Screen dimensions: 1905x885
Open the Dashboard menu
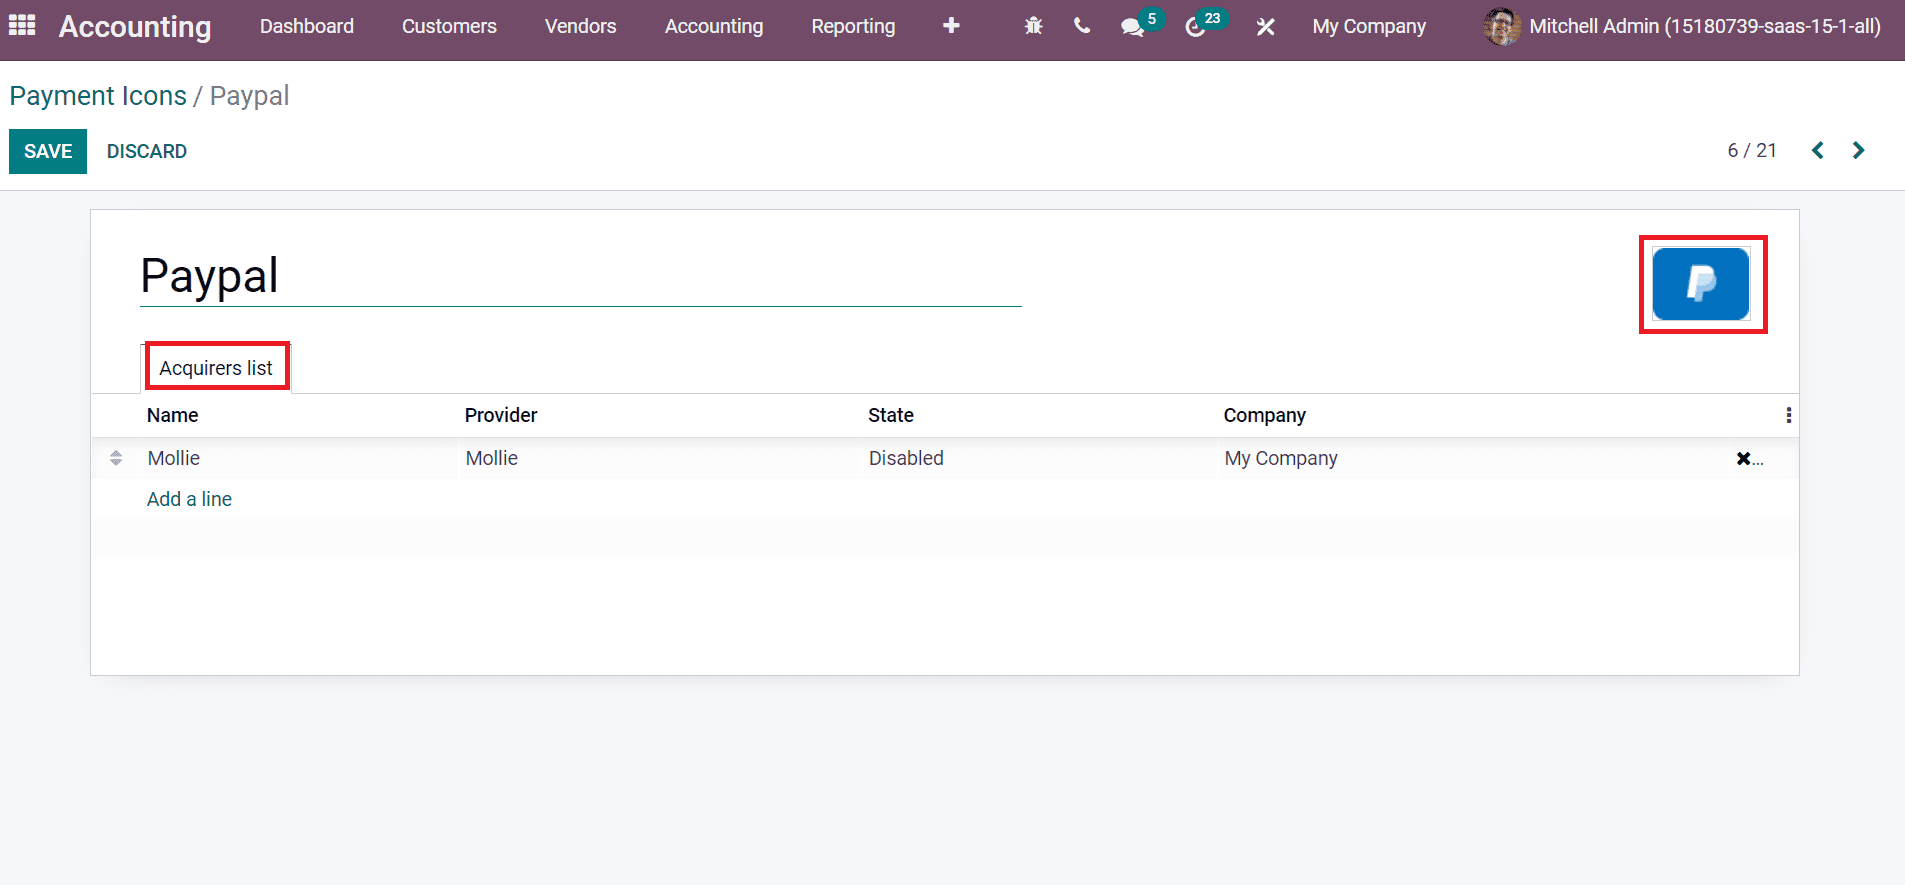(x=307, y=27)
